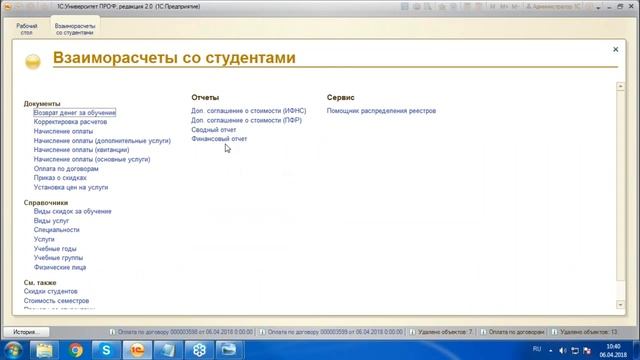Open Начисление оплаты link
640x360 pixels.
point(63,131)
